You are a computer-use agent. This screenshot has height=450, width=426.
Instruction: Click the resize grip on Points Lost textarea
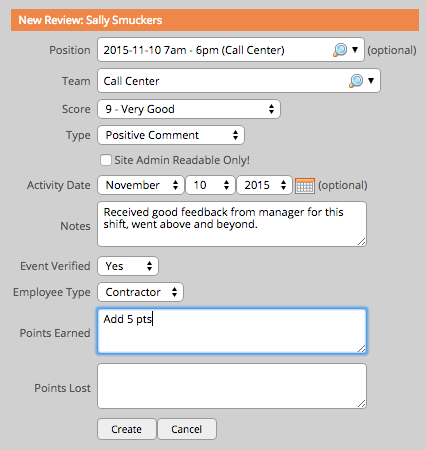tap(361, 403)
